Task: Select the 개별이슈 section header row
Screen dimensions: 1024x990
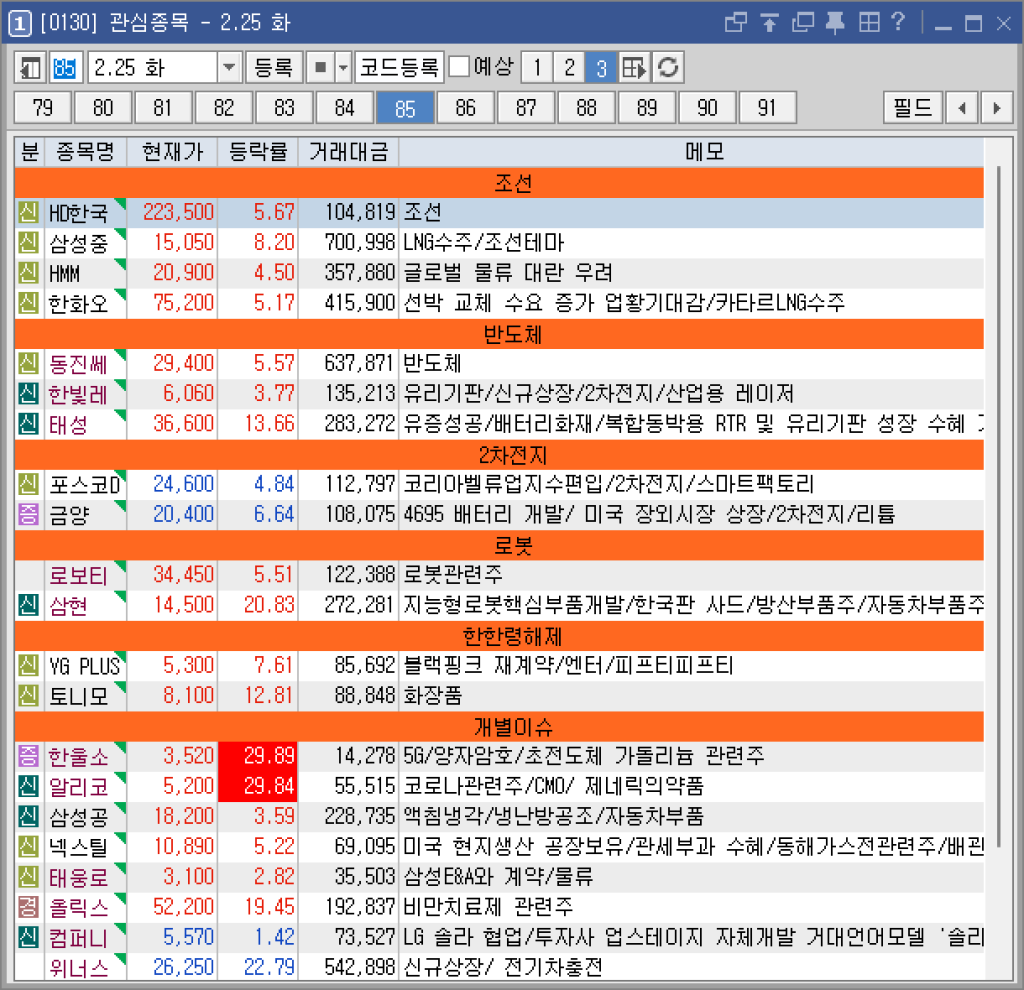Action: pos(499,727)
